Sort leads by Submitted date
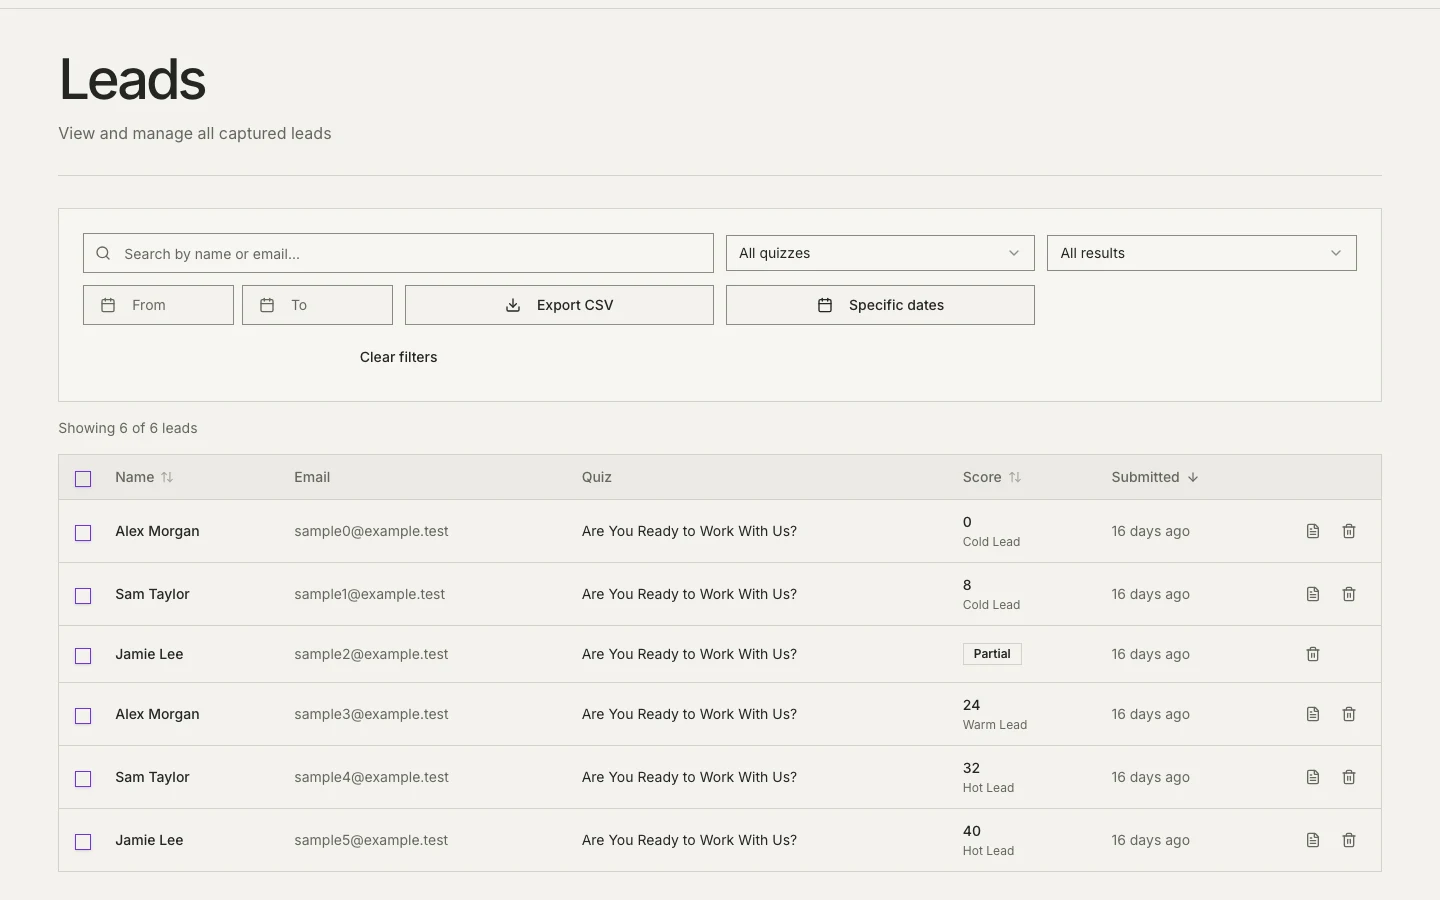This screenshot has height=900, width=1440. coord(1155,477)
